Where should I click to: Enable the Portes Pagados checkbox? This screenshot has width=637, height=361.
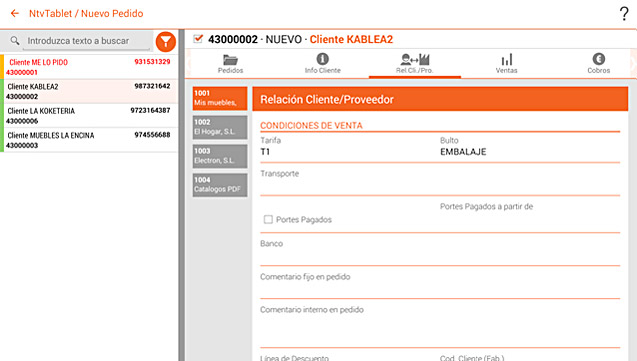tap(268, 219)
